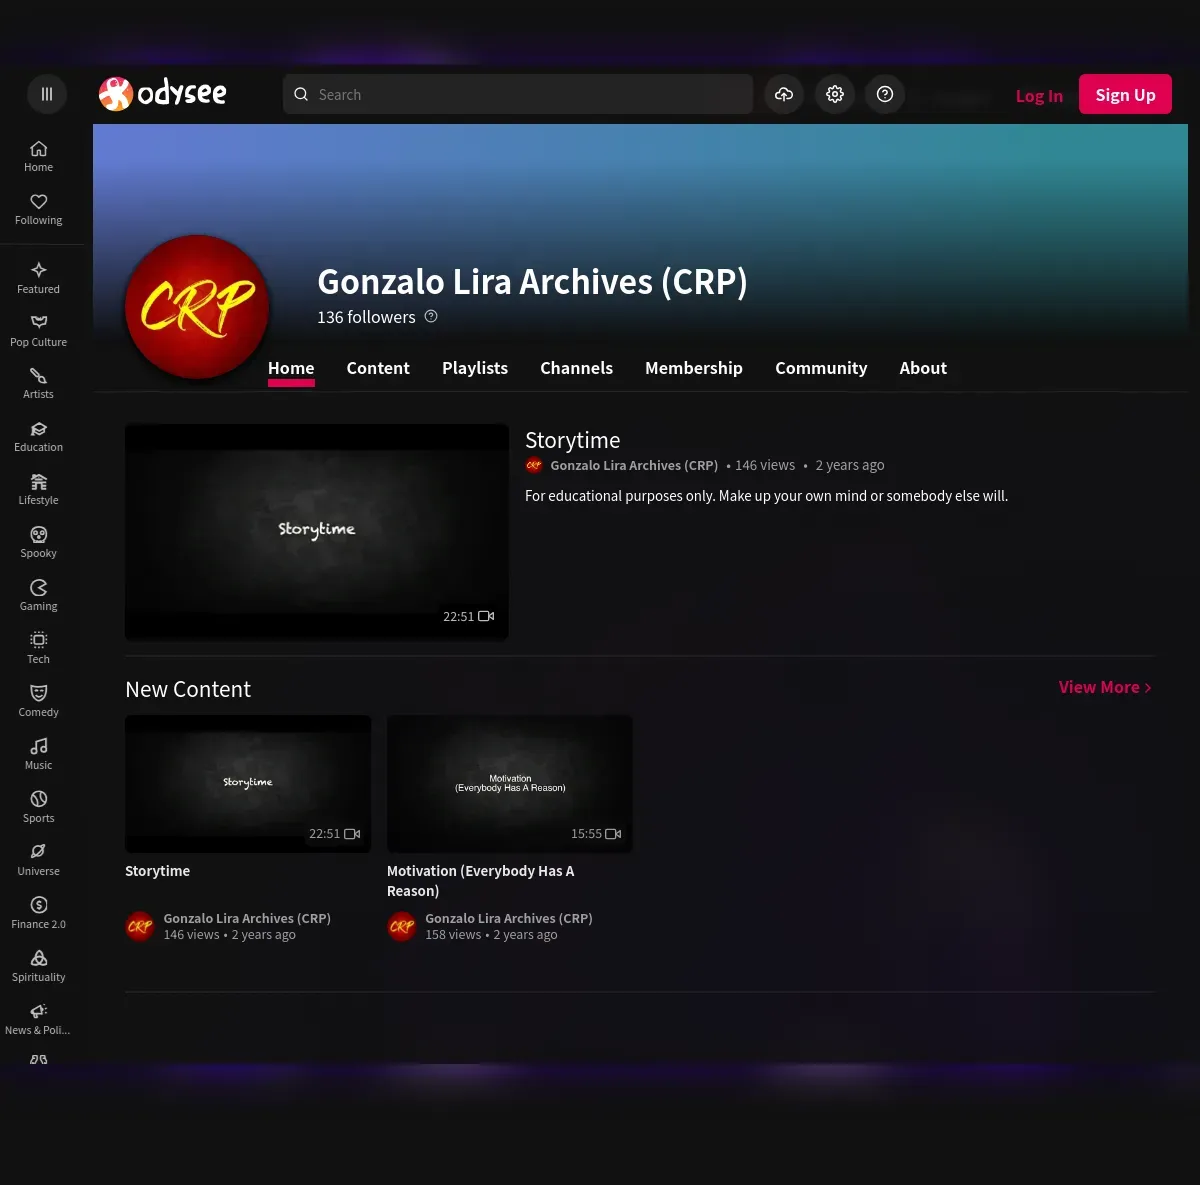The width and height of the screenshot is (1200, 1185).
Task: Toggle the sidebar menu button
Action: [46, 94]
